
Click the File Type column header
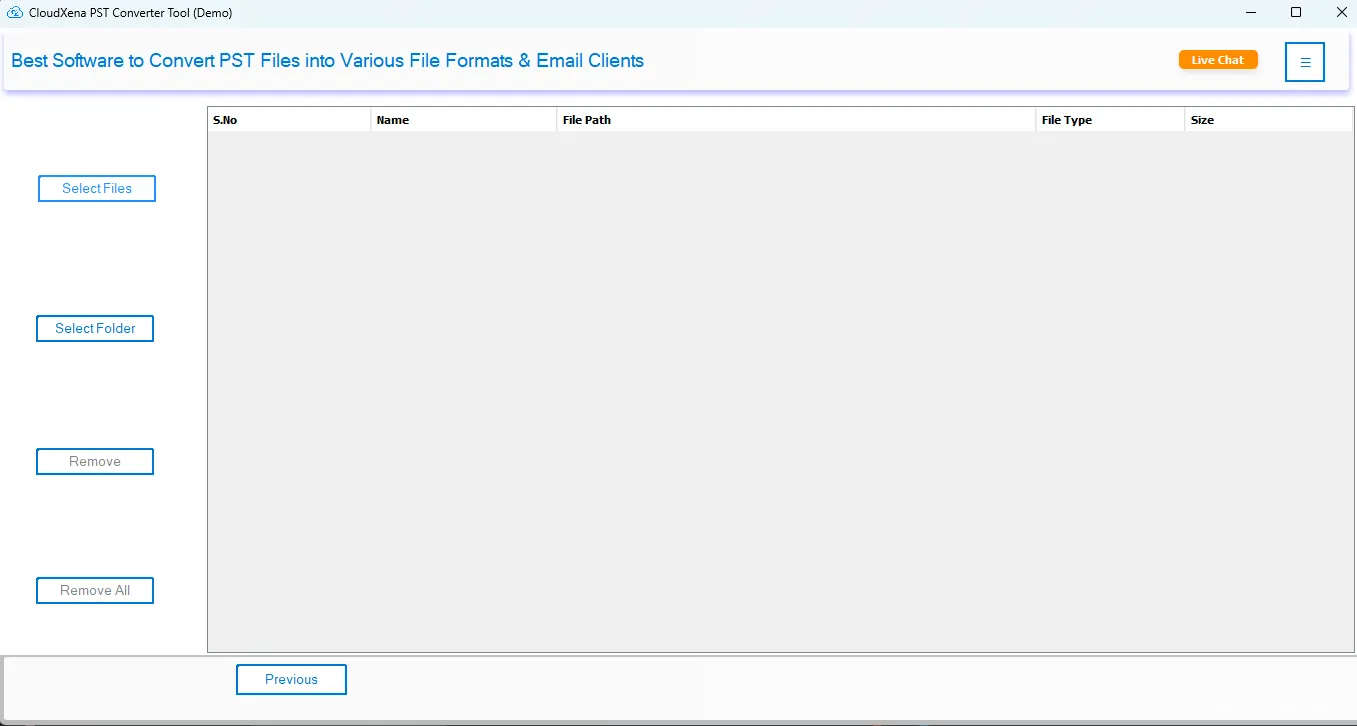pyautogui.click(x=1109, y=120)
